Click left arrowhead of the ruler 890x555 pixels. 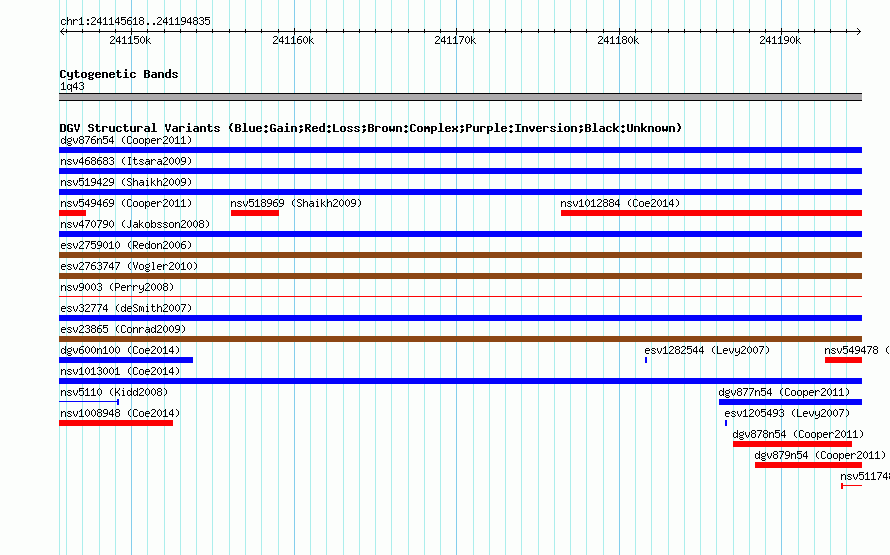62,32
